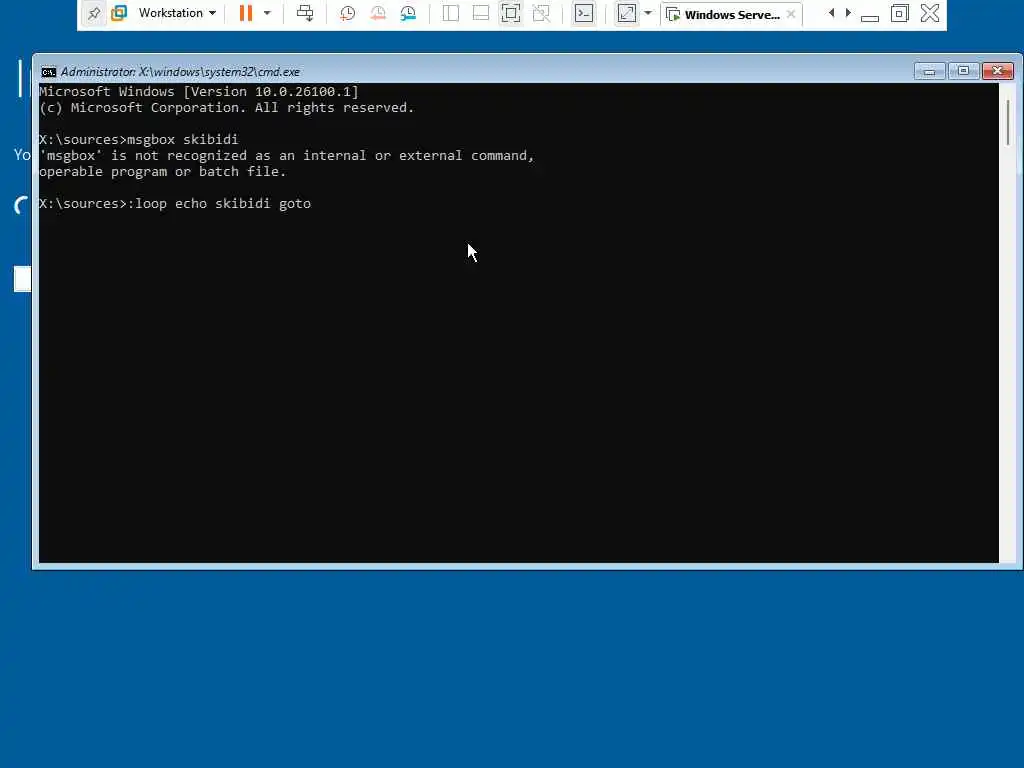The image size is (1024, 768).
Task: Enter full screen mode
Action: [511, 13]
